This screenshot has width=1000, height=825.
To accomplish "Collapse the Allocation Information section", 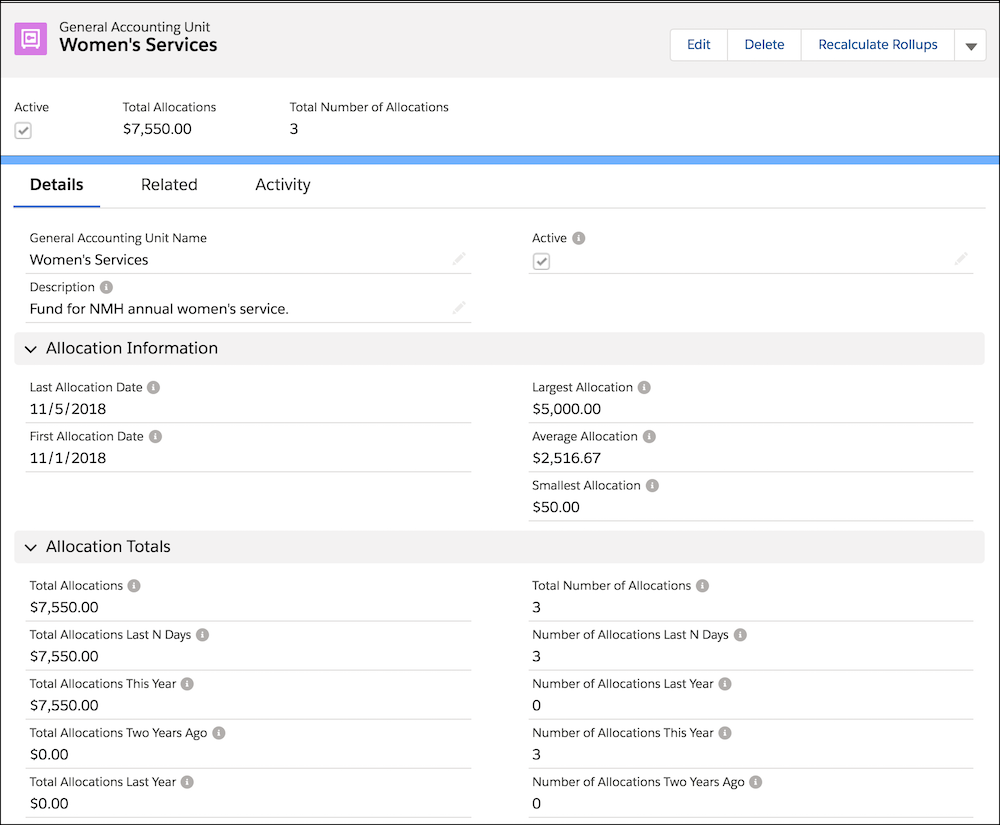I will [x=30, y=349].
